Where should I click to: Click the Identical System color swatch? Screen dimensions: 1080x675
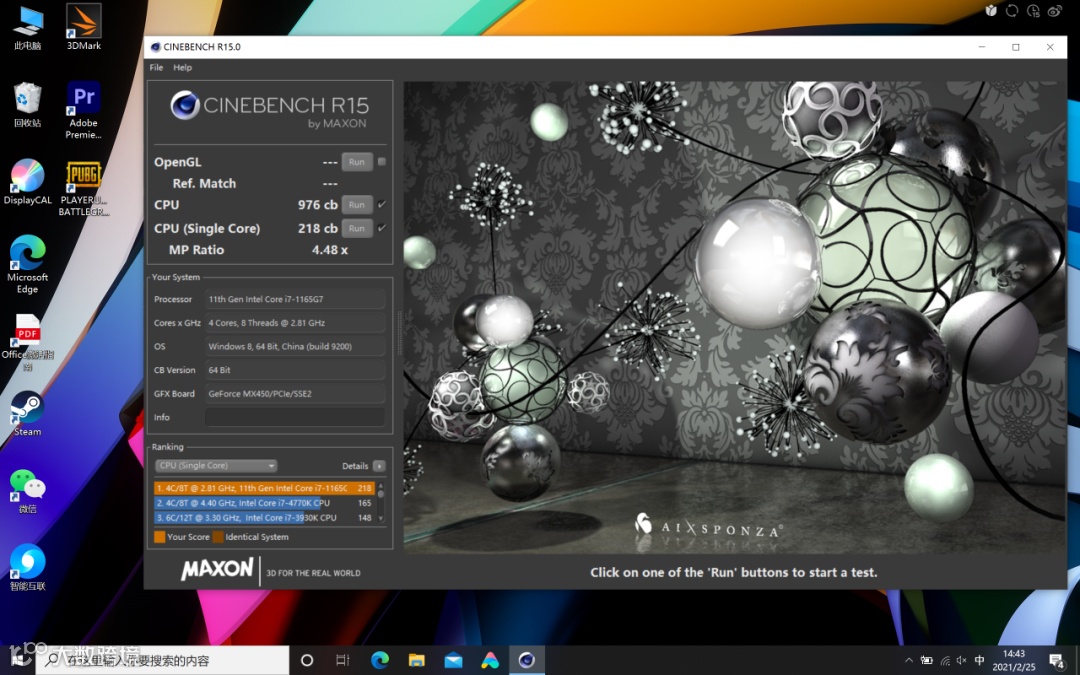[x=218, y=537]
